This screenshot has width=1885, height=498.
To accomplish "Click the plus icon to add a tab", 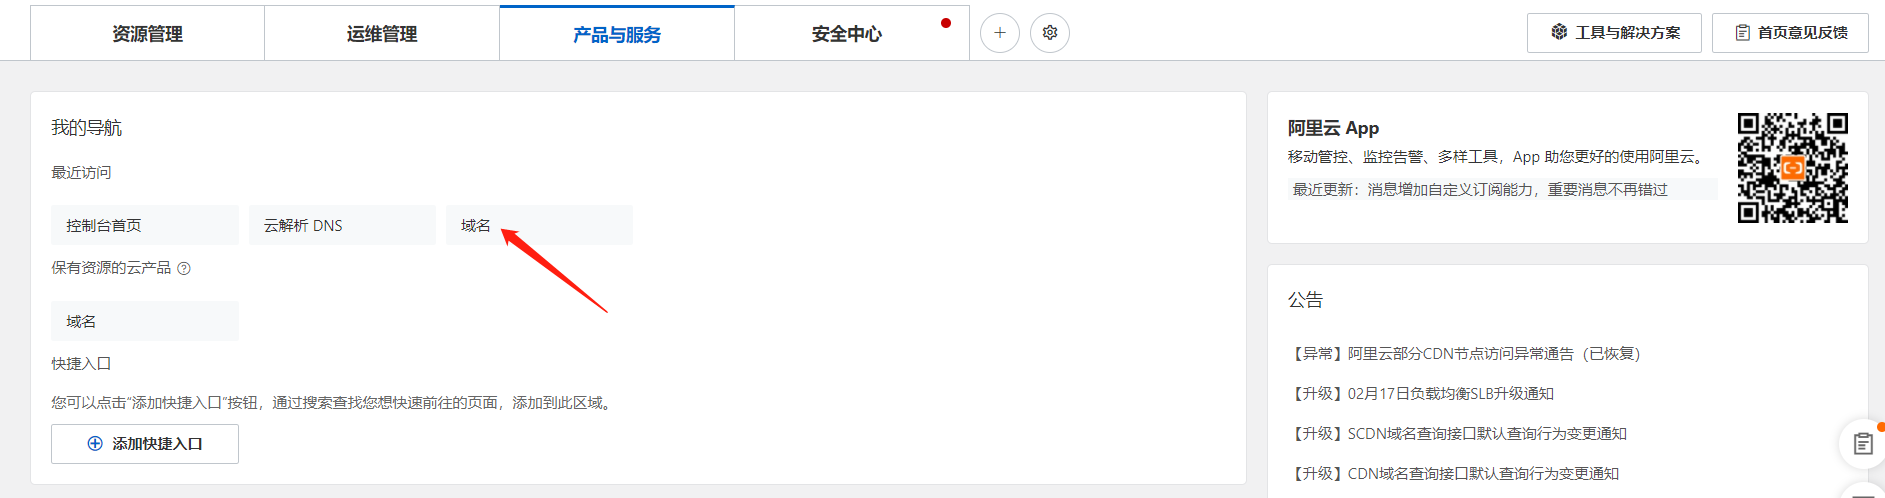I will click(1000, 33).
